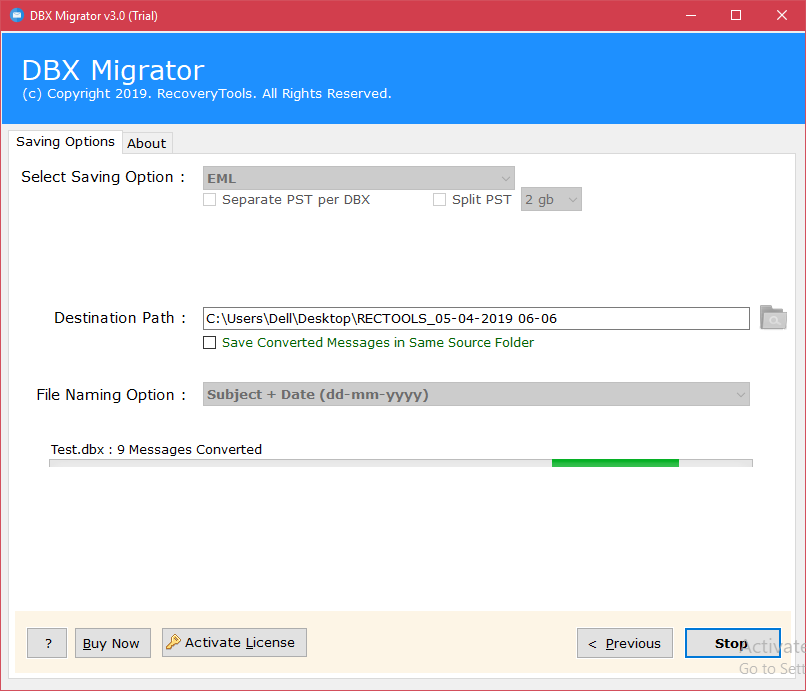Minimize the DBX Migrator window
Image resolution: width=806 pixels, height=691 pixels.
click(691, 15)
